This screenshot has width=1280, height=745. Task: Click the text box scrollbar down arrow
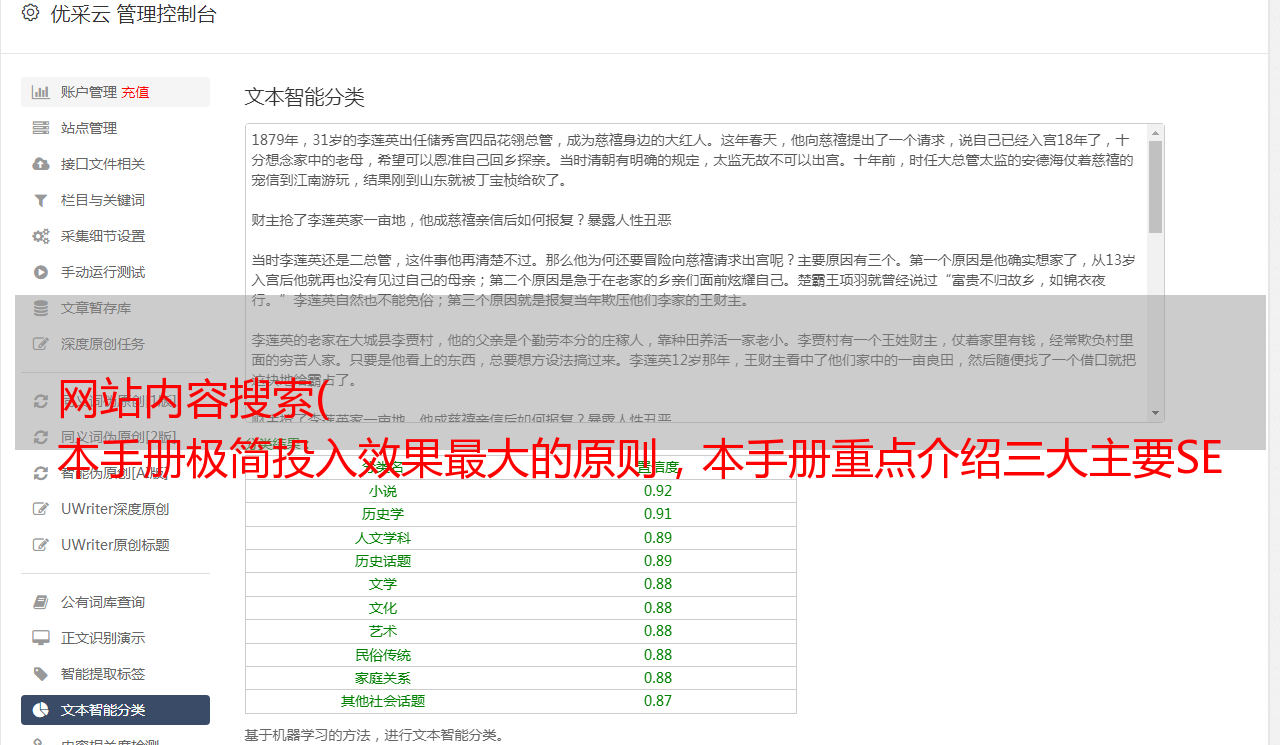point(1155,413)
